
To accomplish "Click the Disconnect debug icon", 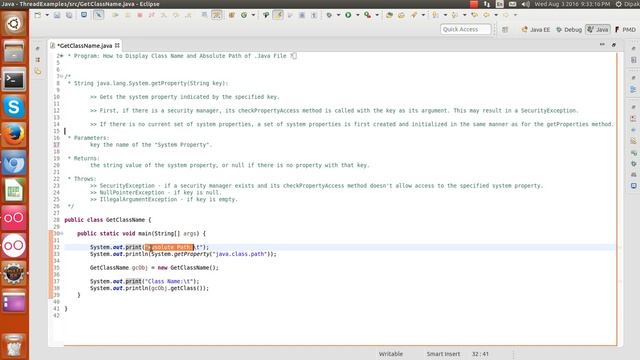I will [152, 15].
